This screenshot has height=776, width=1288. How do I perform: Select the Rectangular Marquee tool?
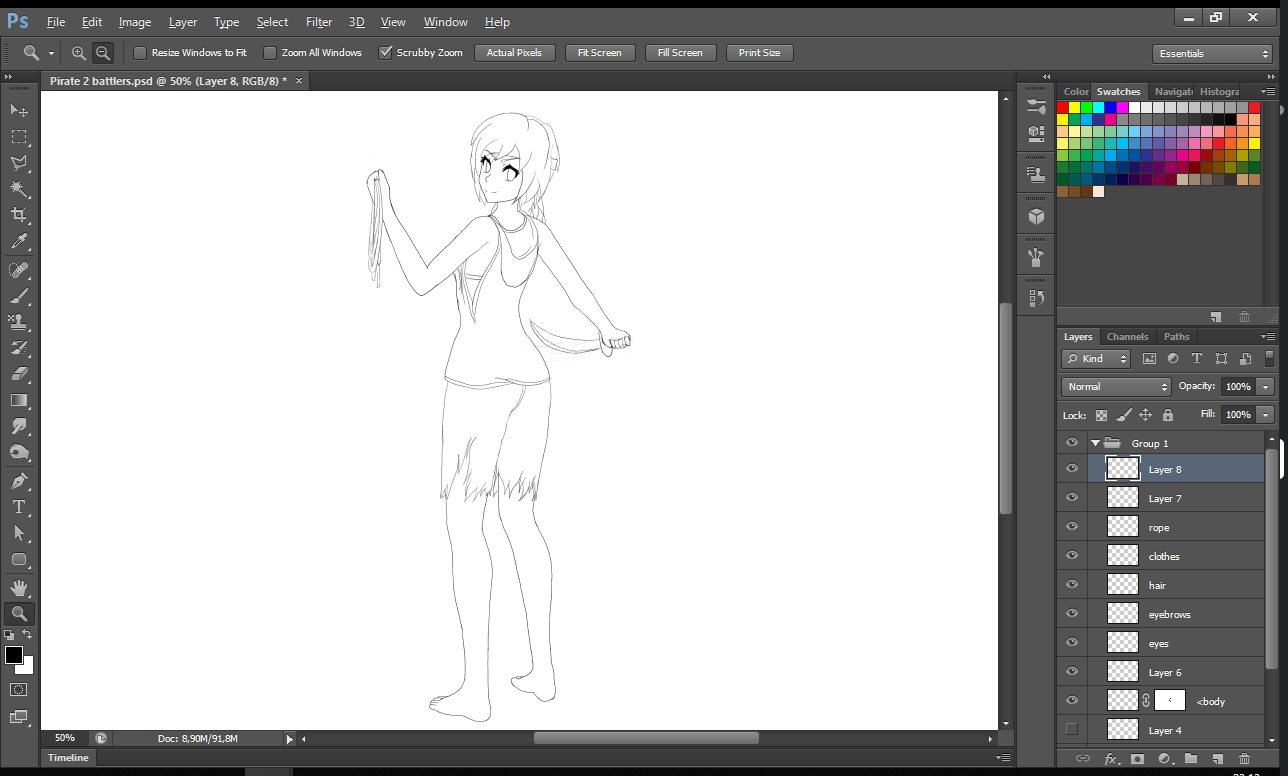pyautogui.click(x=19, y=136)
